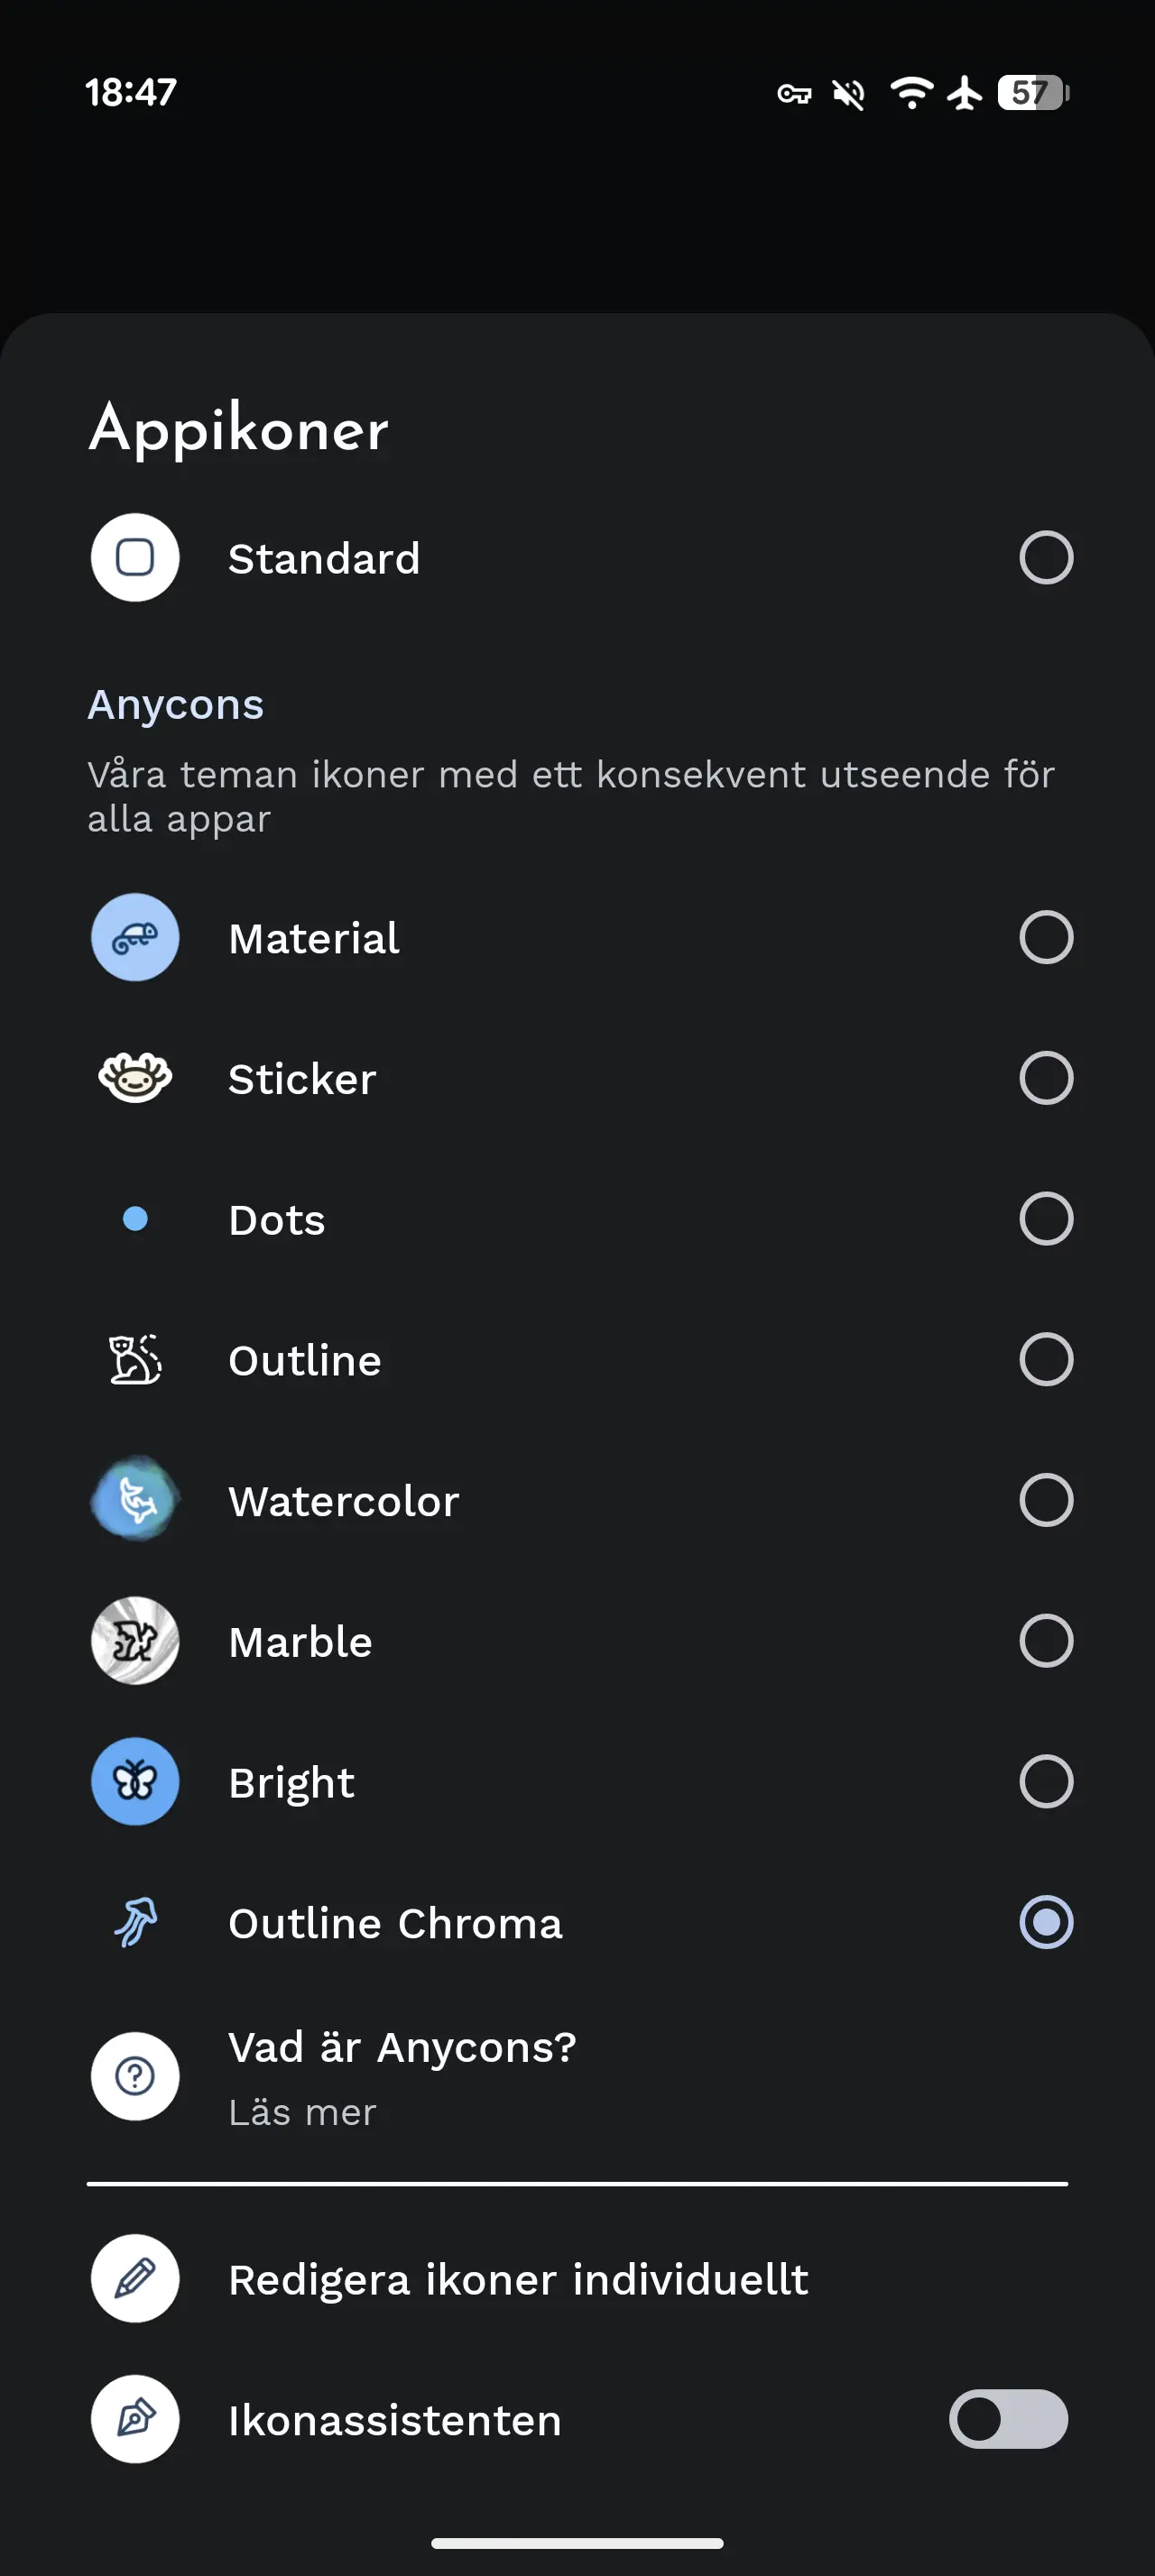Pick the Marble theme label
The image size is (1155, 2576).
(300, 1642)
